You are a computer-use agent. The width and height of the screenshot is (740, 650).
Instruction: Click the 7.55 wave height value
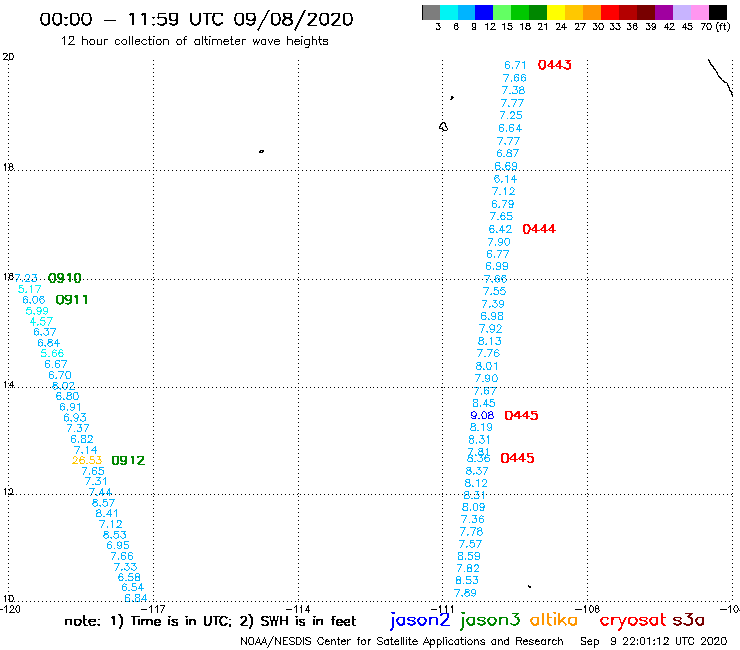point(494,291)
